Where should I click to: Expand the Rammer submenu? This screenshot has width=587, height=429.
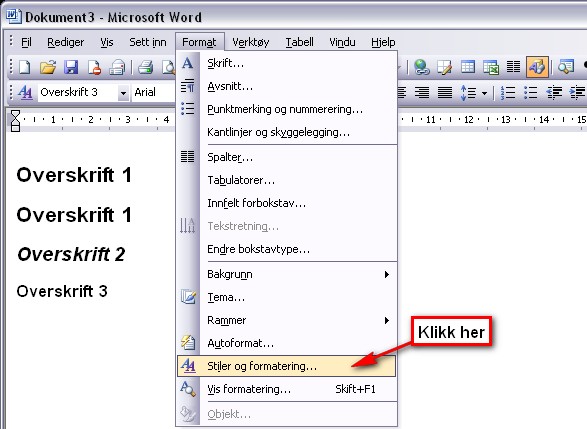pyautogui.click(x=286, y=320)
